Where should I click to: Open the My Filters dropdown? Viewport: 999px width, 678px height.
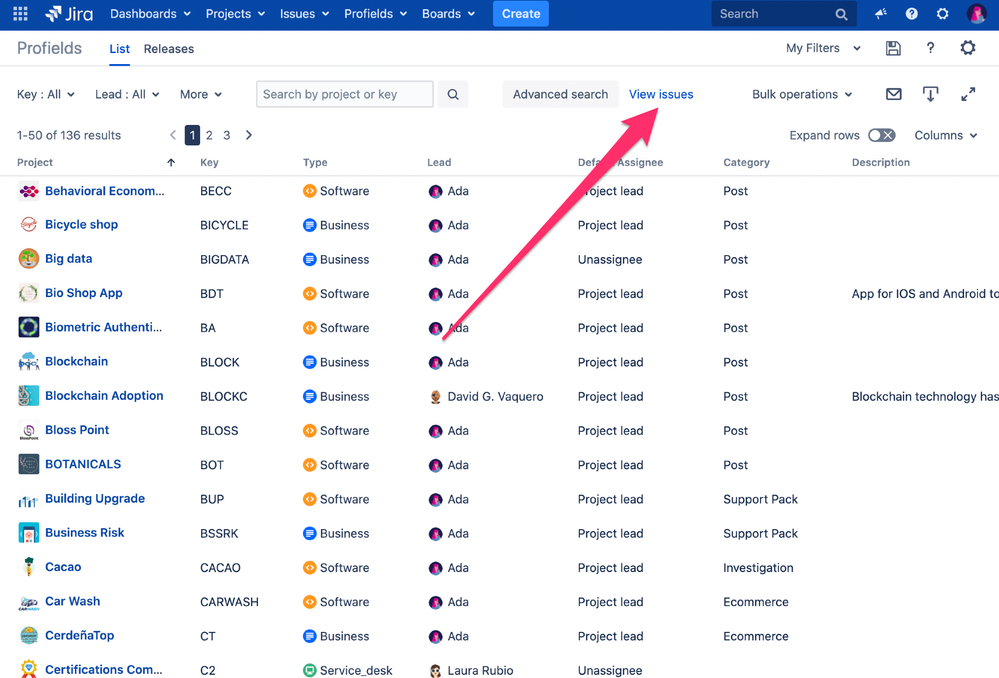click(x=823, y=48)
